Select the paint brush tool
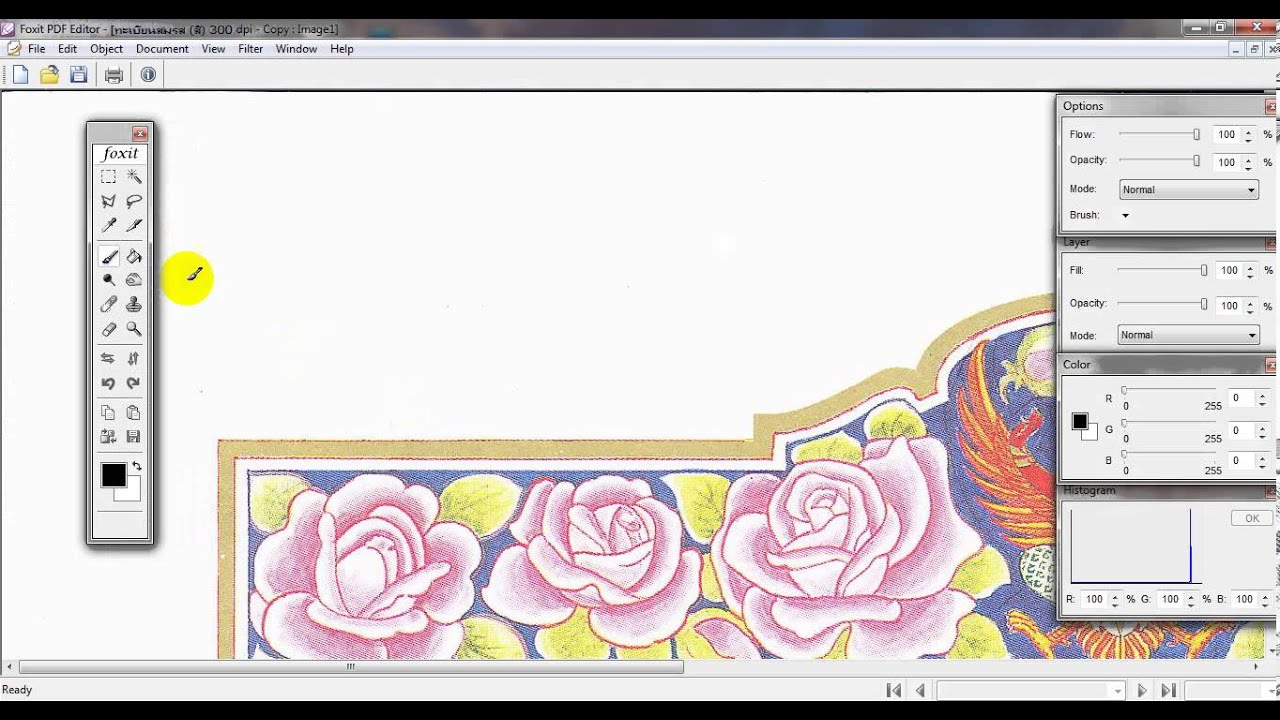This screenshot has height=720, width=1280. tap(108, 256)
